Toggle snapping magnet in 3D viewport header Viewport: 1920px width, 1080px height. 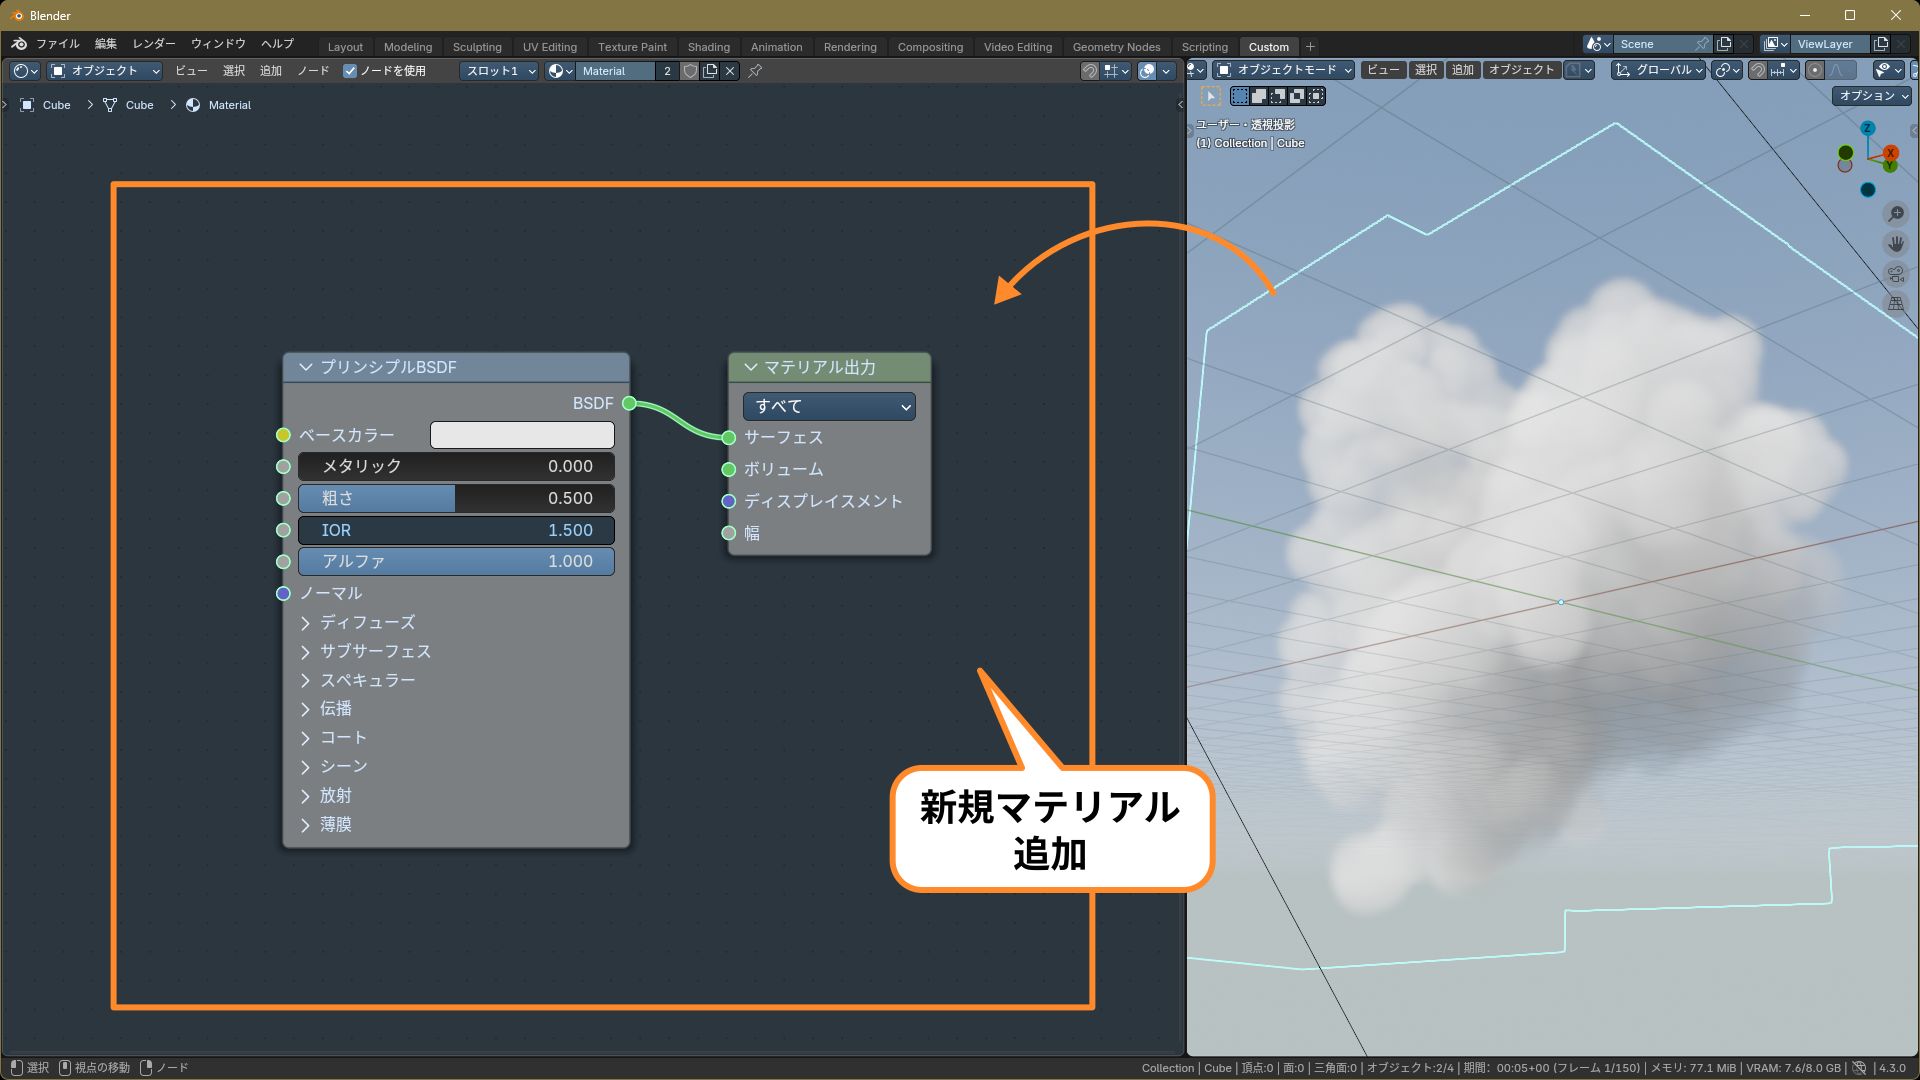(1757, 70)
